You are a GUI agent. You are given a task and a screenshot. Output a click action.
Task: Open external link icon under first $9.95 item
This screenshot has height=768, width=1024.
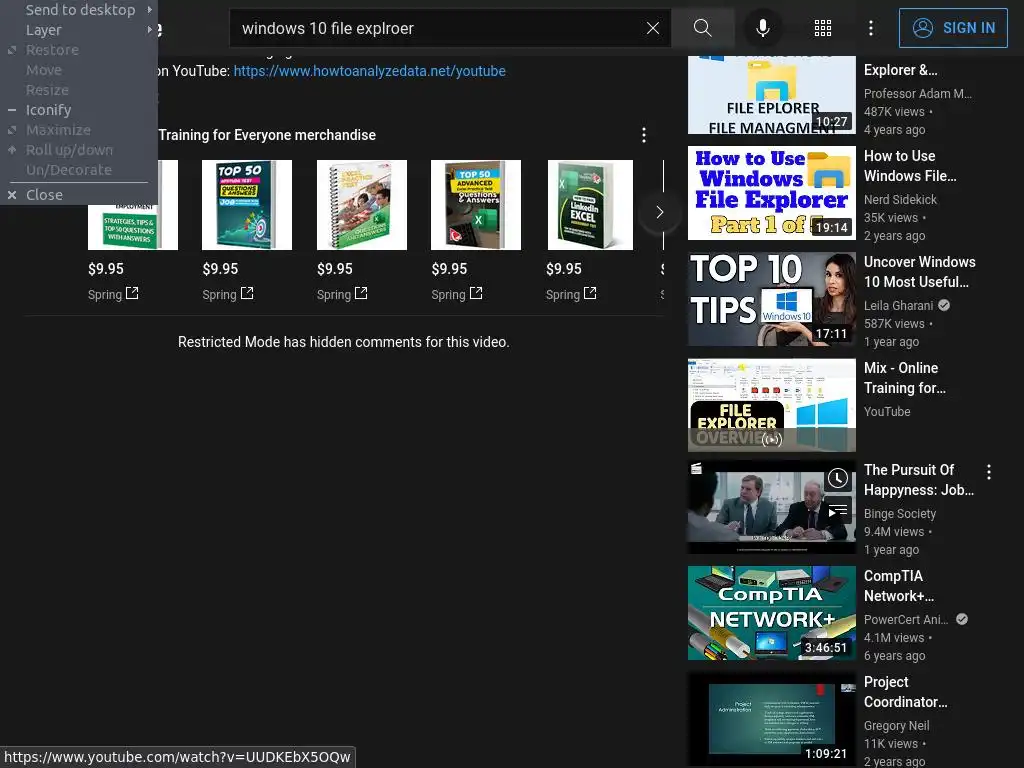132,293
